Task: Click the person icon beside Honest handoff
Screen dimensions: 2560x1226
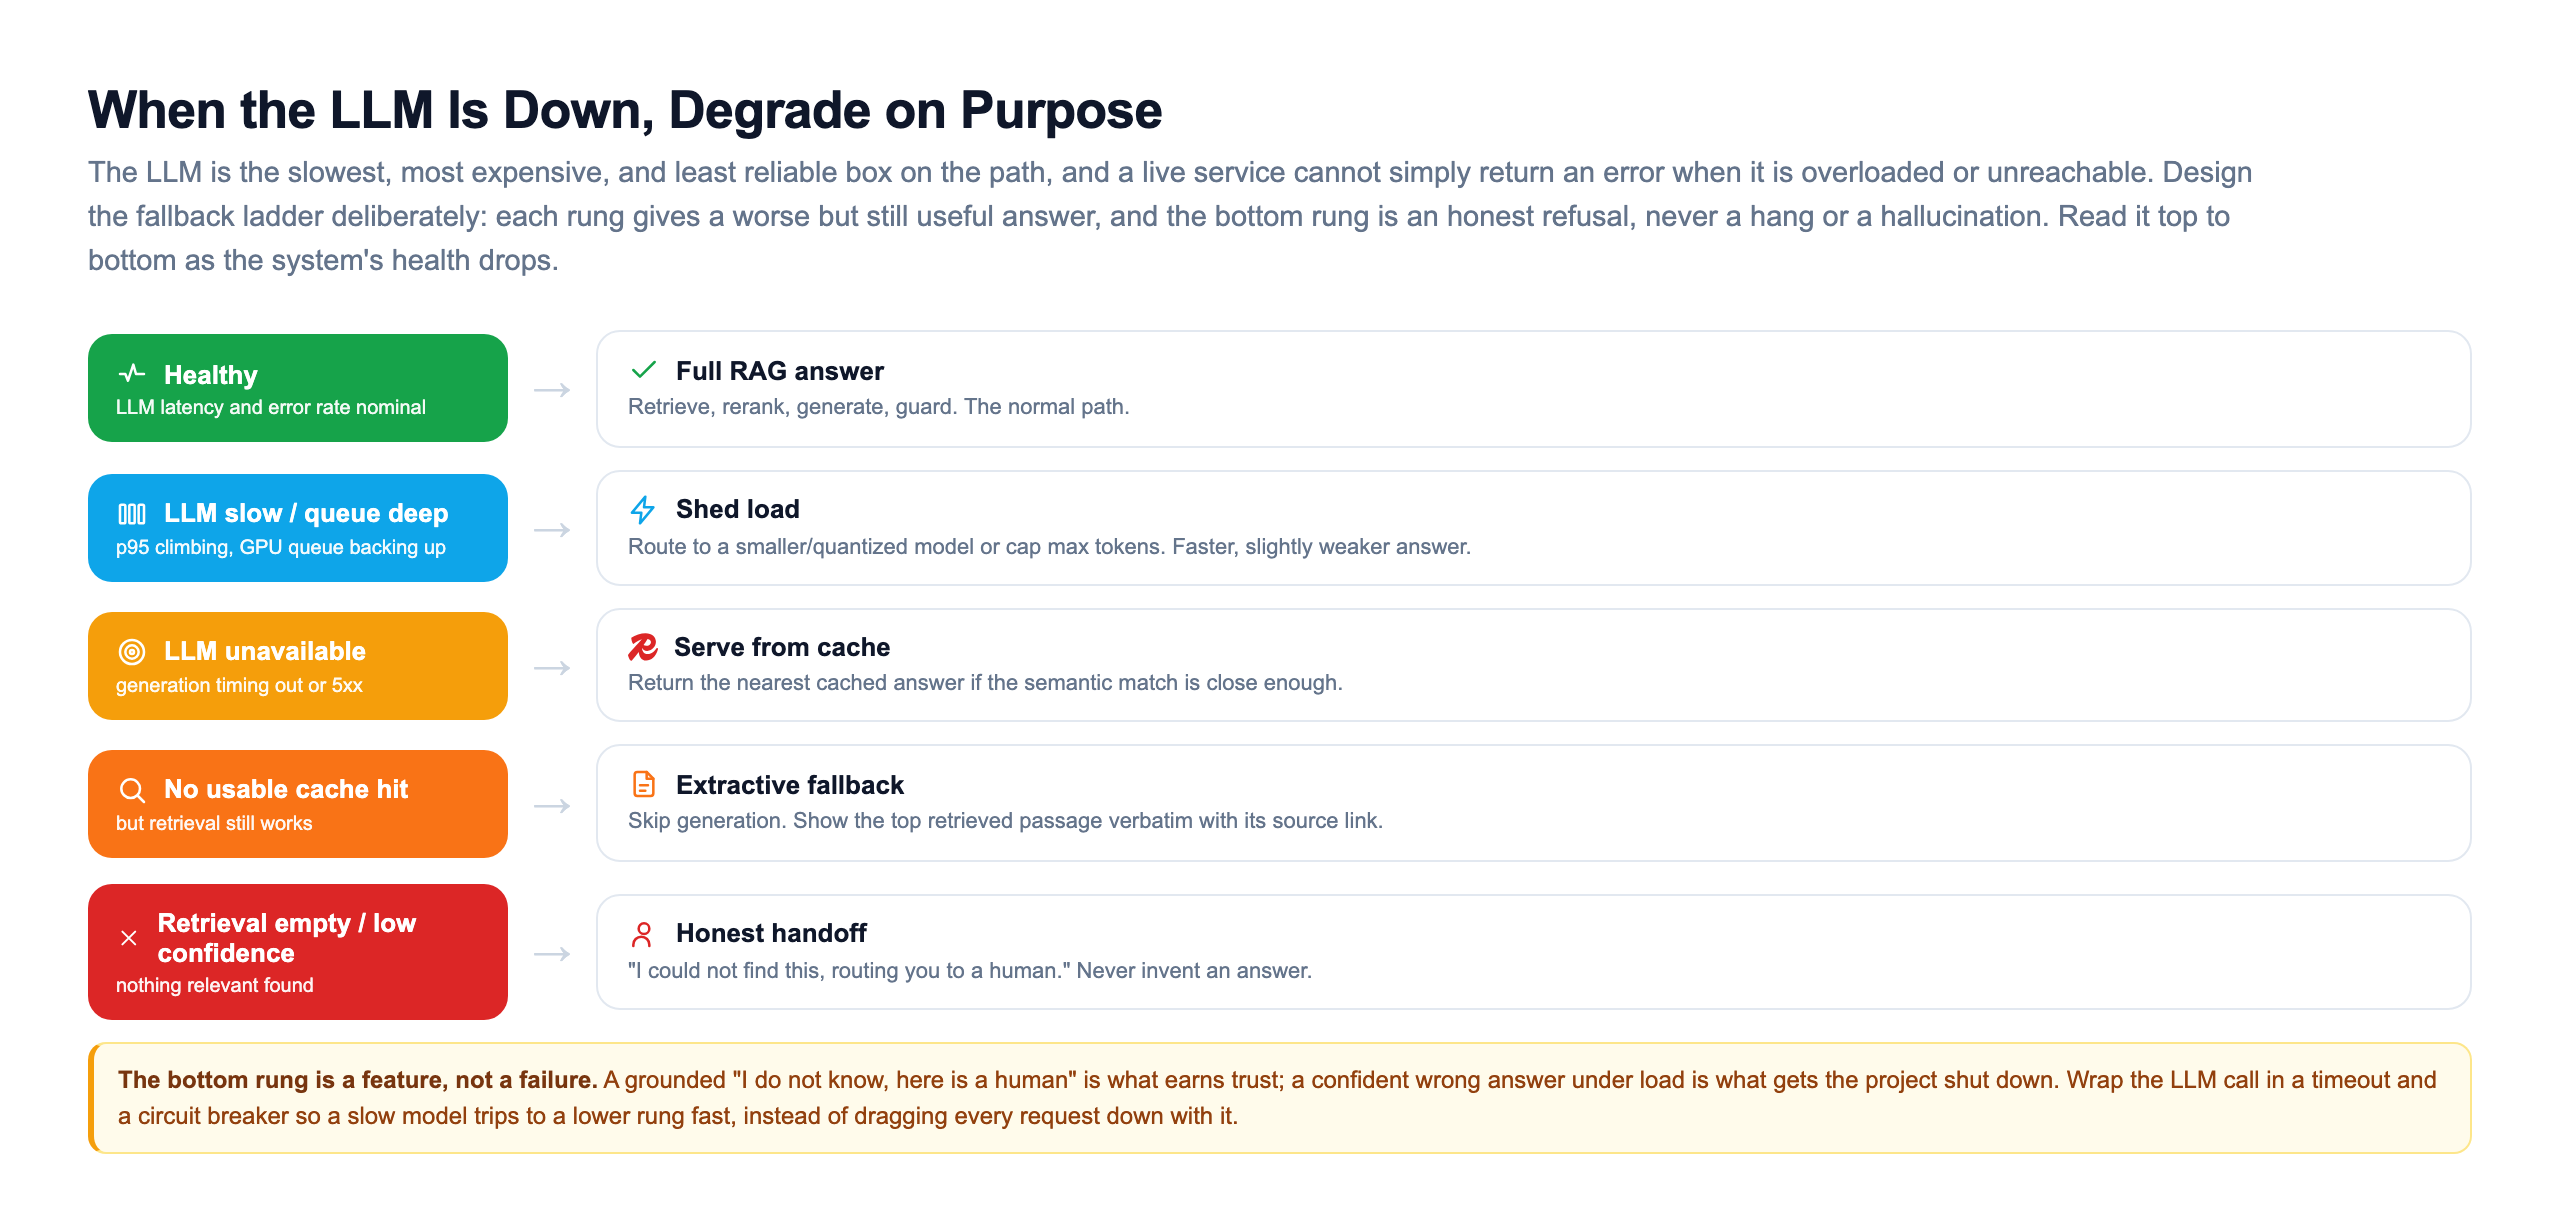Action: pyautogui.click(x=643, y=934)
